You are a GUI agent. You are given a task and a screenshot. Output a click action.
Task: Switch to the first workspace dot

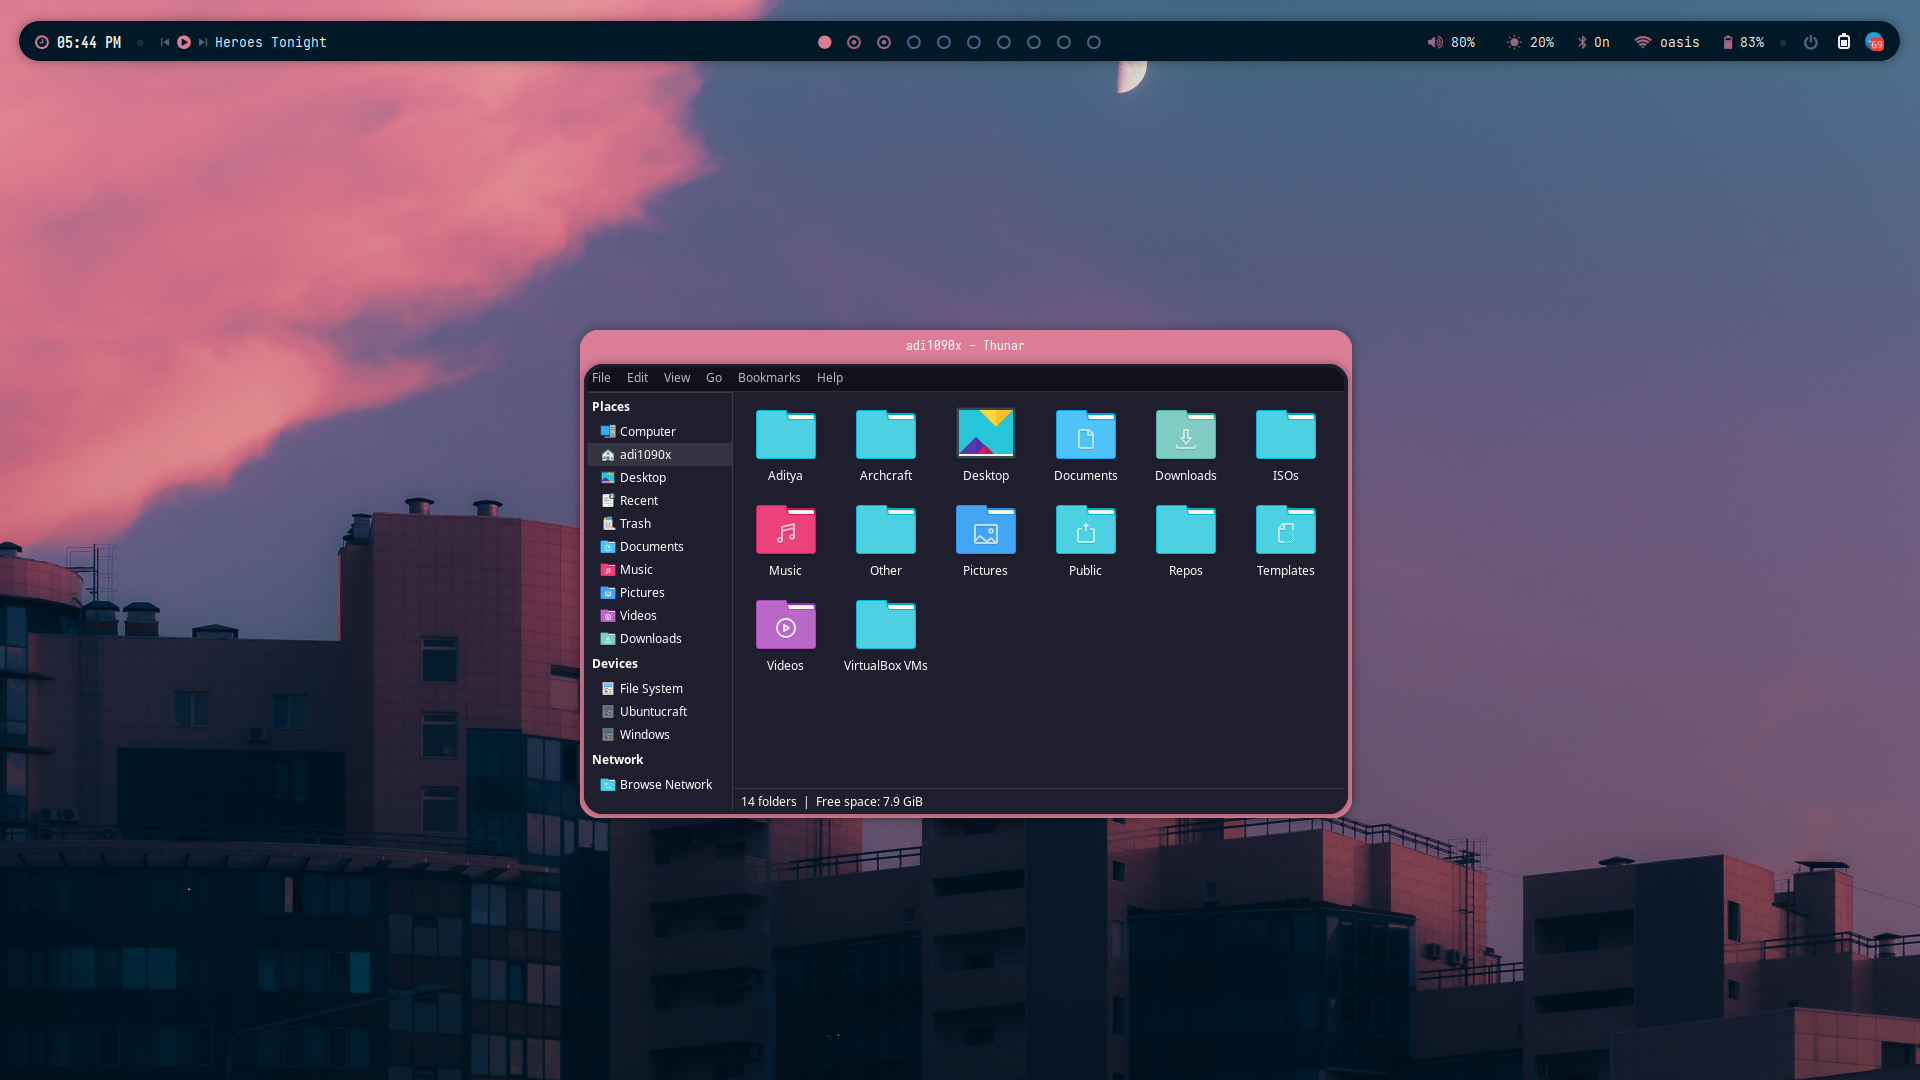click(x=824, y=42)
